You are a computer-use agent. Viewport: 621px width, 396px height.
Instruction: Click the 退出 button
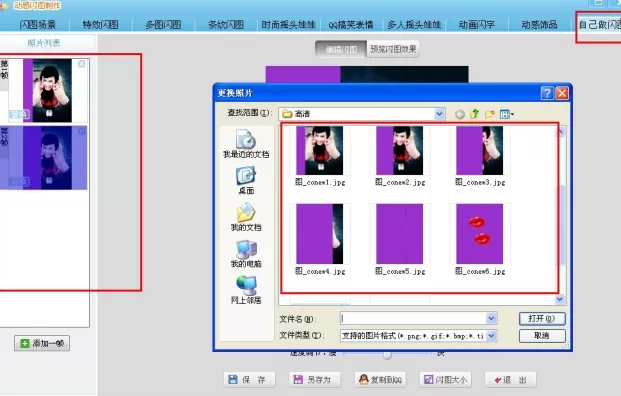pos(511,379)
